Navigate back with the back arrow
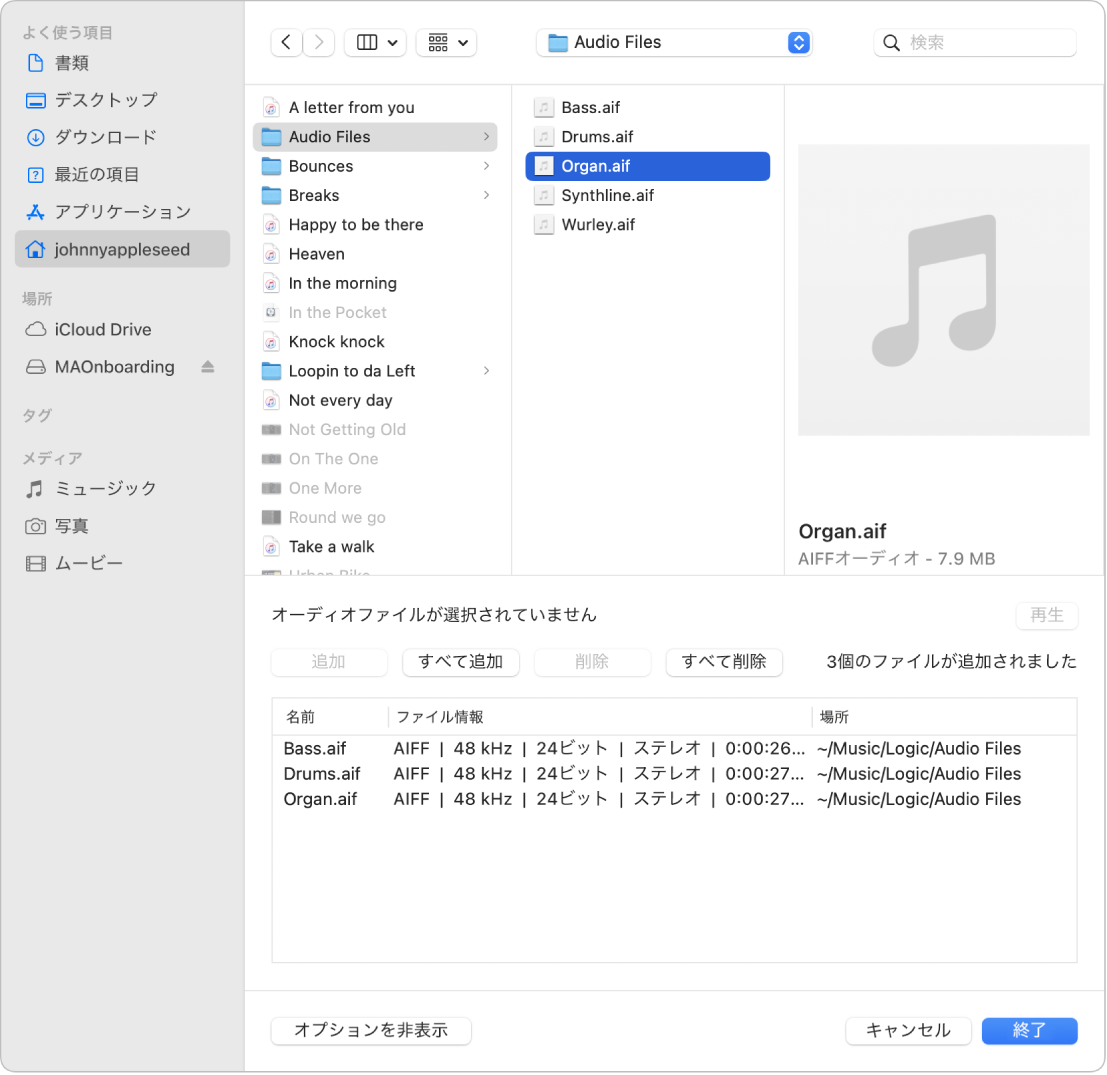The image size is (1107, 1075). [x=286, y=42]
